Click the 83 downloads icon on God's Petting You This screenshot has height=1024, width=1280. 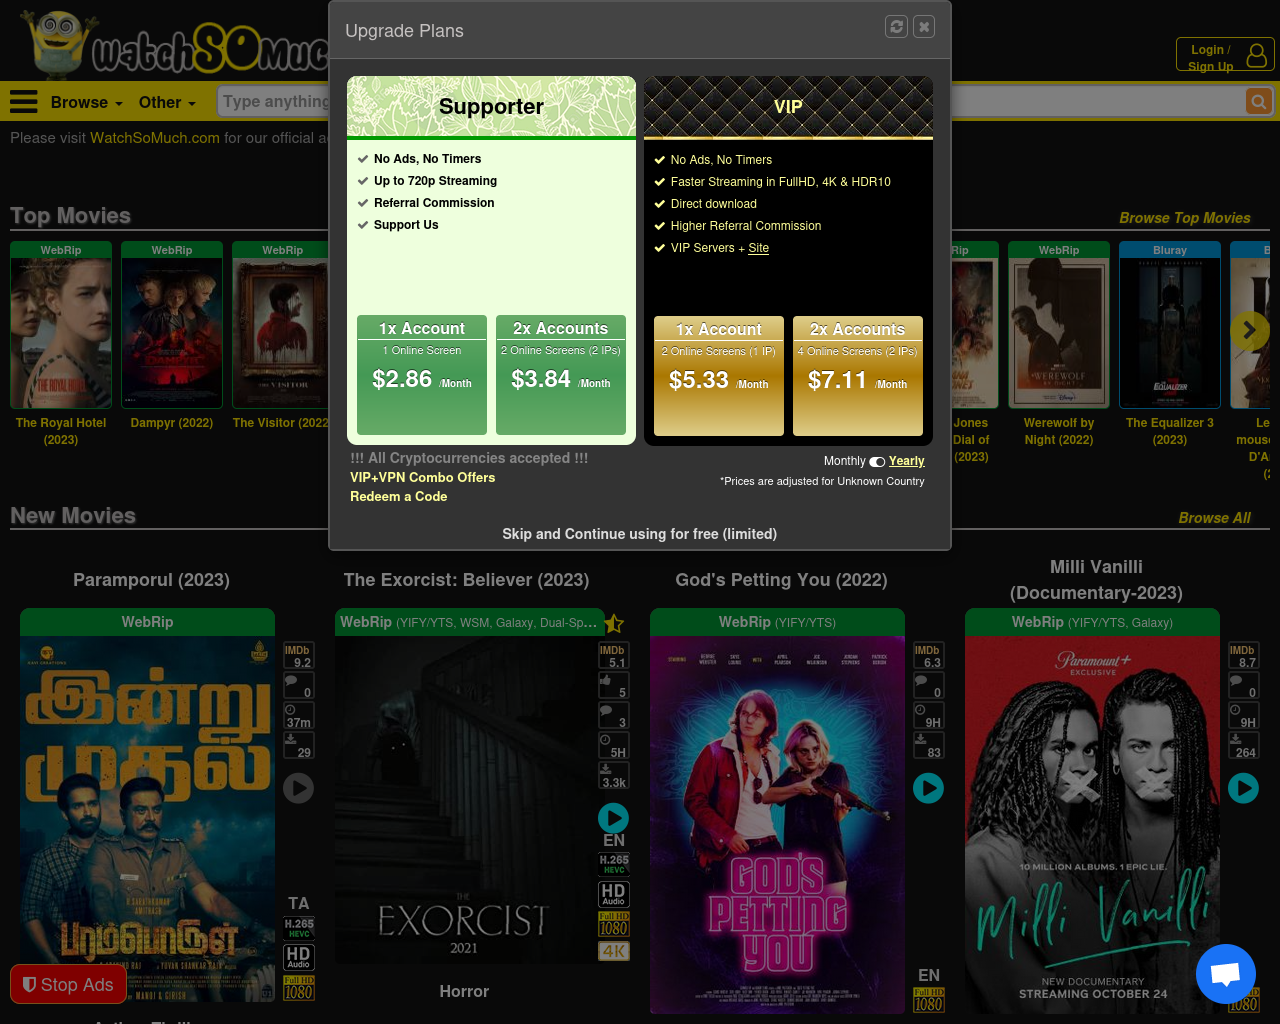[x=928, y=746]
